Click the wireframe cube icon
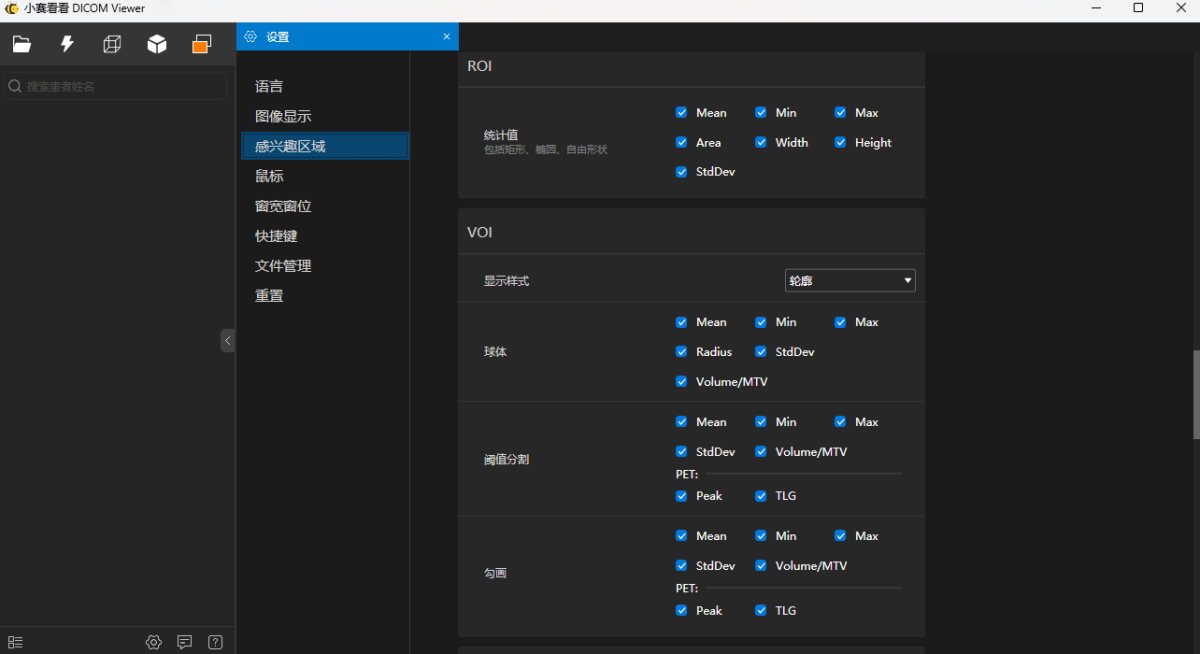Image resolution: width=1200 pixels, height=654 pixels. pyautogui.click(x=112, y=44)
